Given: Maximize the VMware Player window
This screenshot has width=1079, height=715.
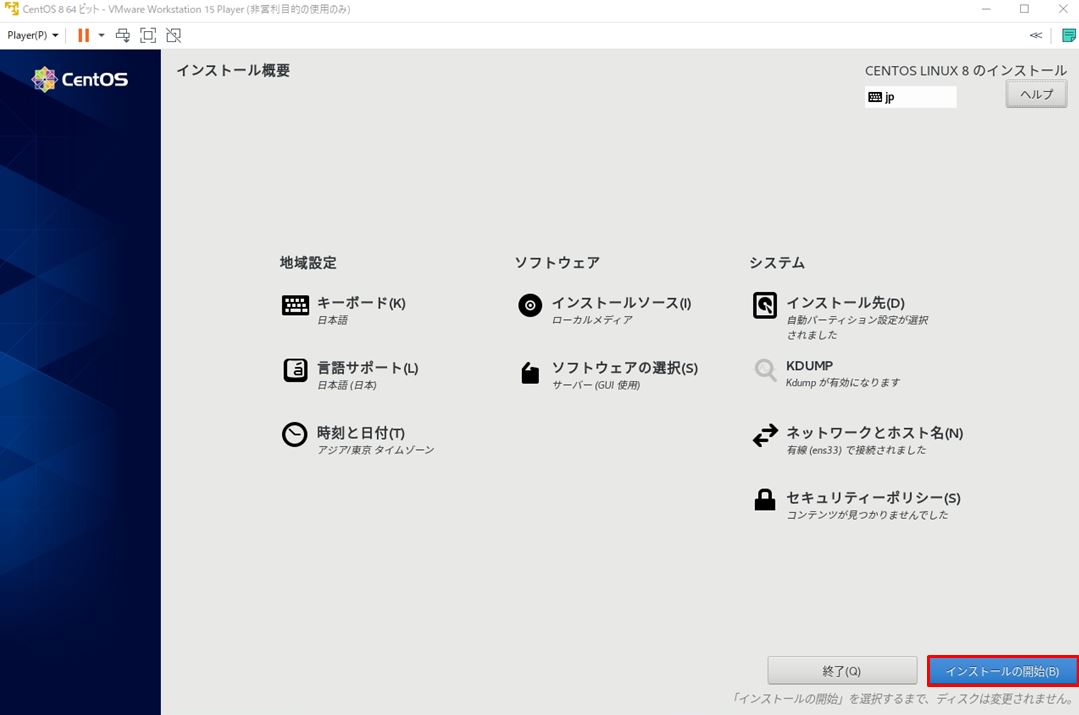Looking at the screenshot, I should click(1025, 9).
